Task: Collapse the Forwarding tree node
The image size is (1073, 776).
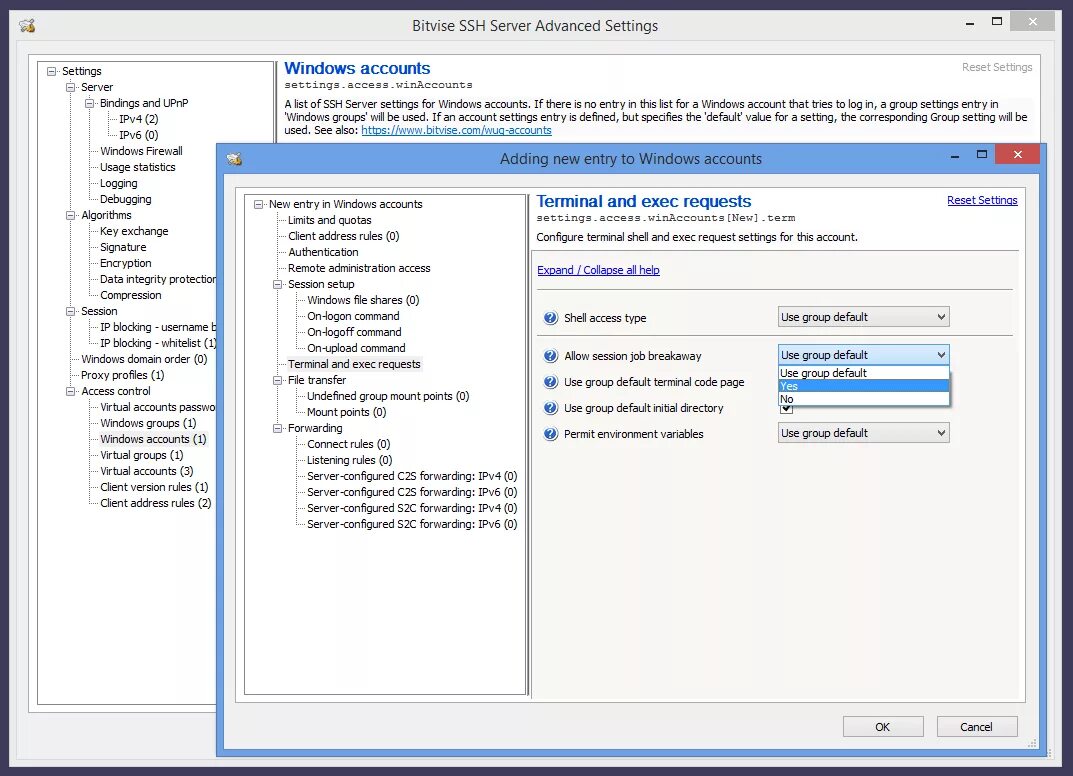Action: point(278,428)
